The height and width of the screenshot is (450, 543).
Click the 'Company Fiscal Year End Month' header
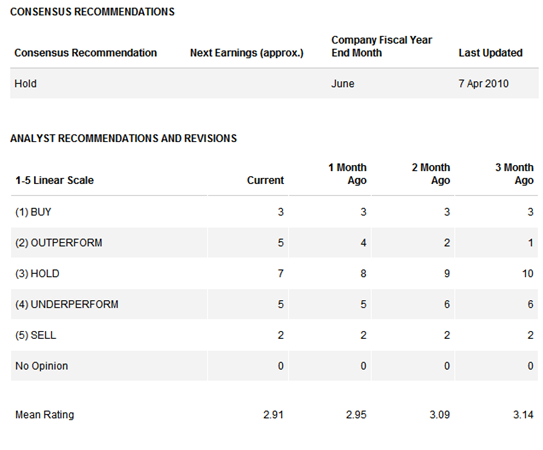[382, 46]
